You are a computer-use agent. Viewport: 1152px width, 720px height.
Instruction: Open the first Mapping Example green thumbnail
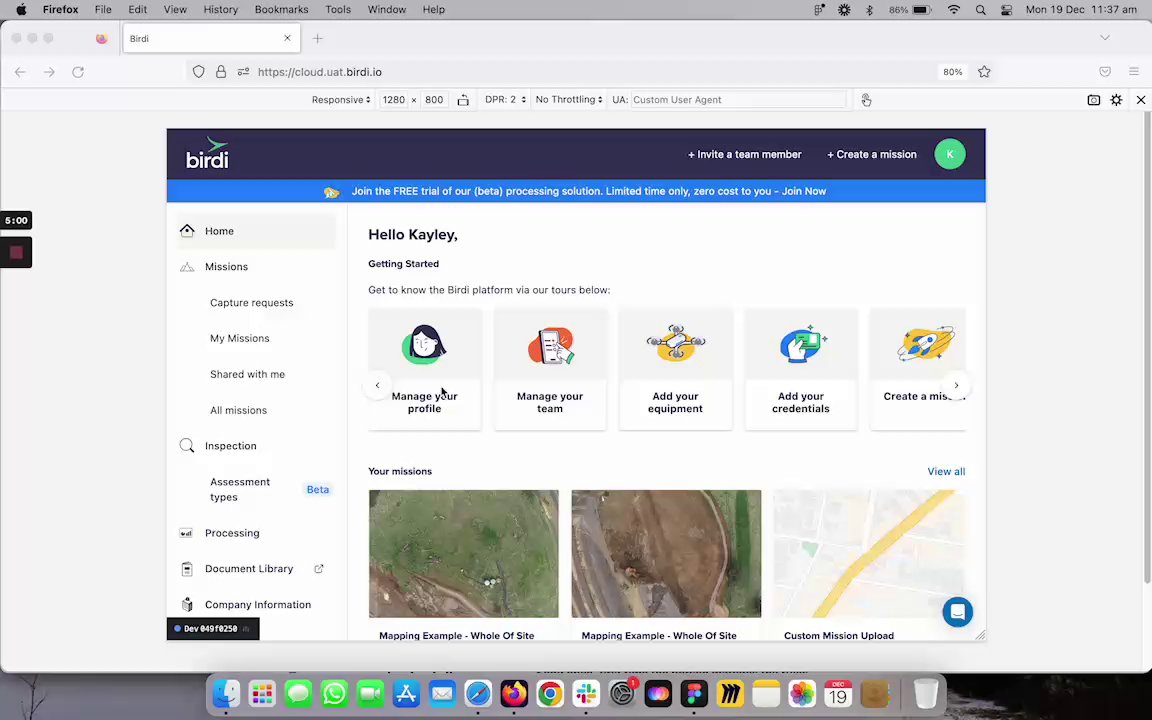[x=464, y=554]
